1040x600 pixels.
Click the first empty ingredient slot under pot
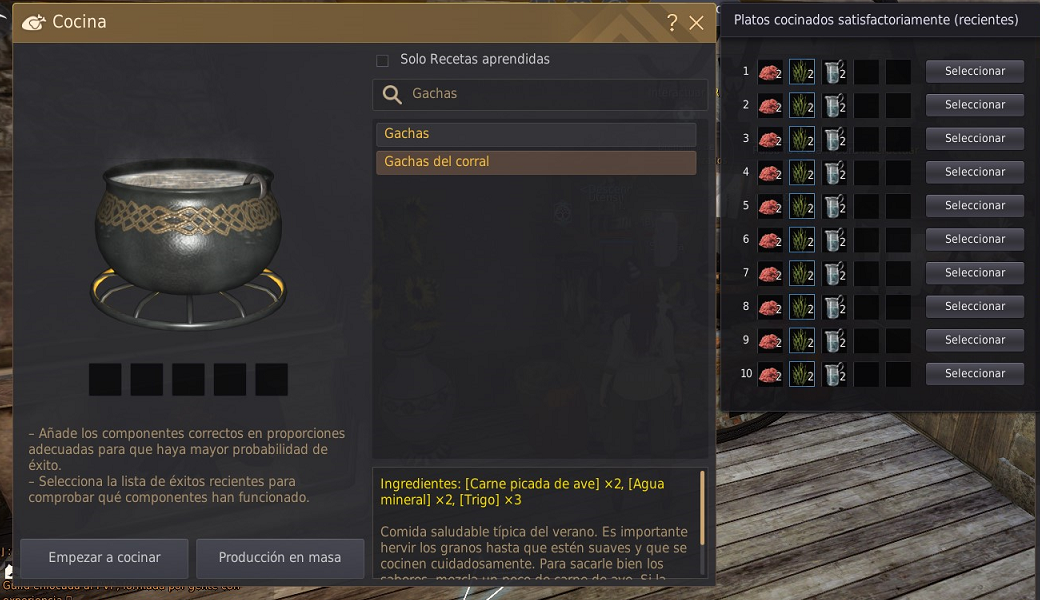(x=105, y=379)
